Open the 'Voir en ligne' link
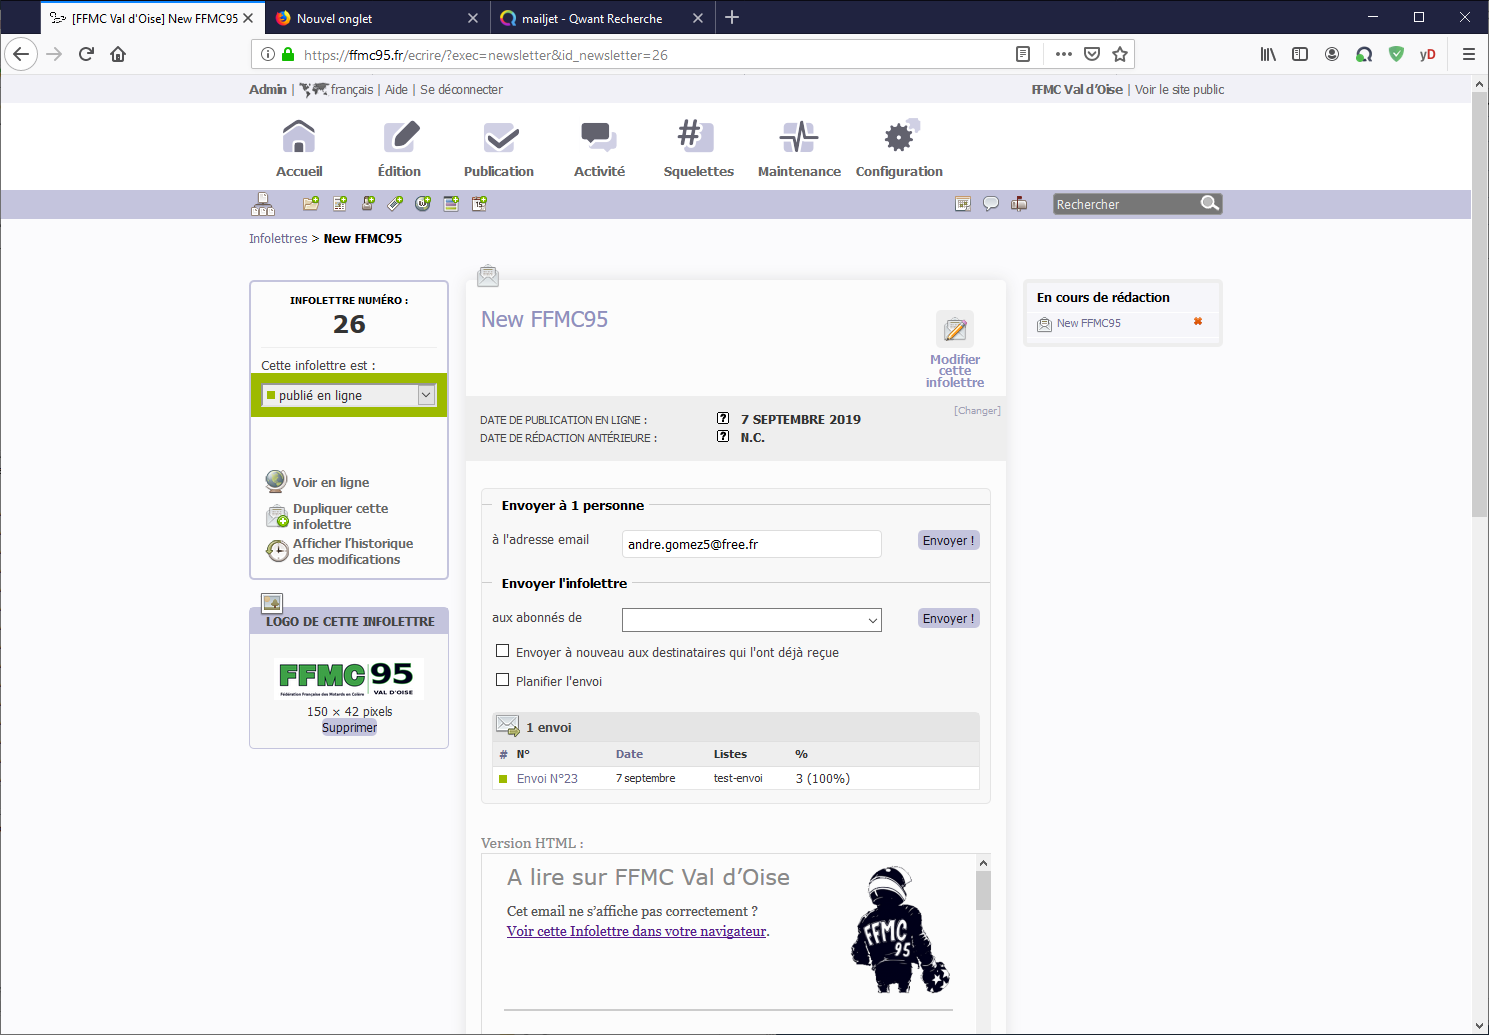Screen dimensions: 1489x1035 331,482
